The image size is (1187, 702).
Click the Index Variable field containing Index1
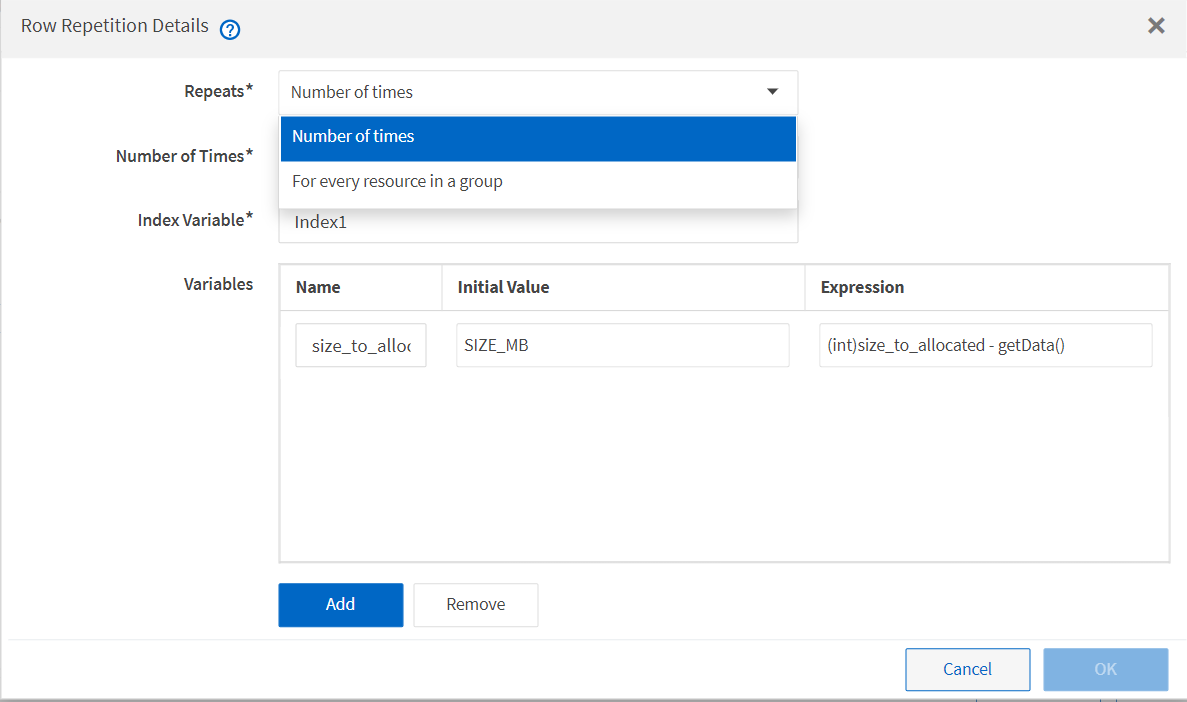[538, 222]
